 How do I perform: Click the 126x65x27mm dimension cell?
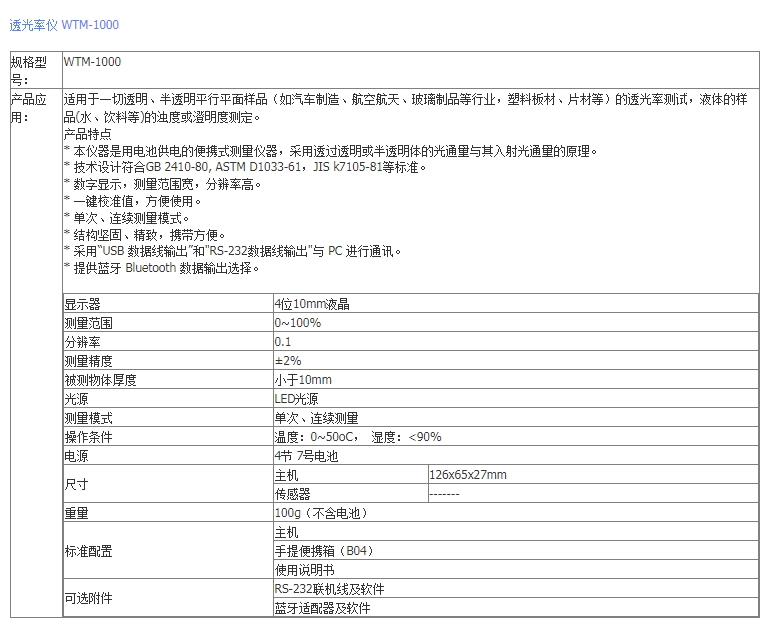pyautogui.click(x=467, y=475)
